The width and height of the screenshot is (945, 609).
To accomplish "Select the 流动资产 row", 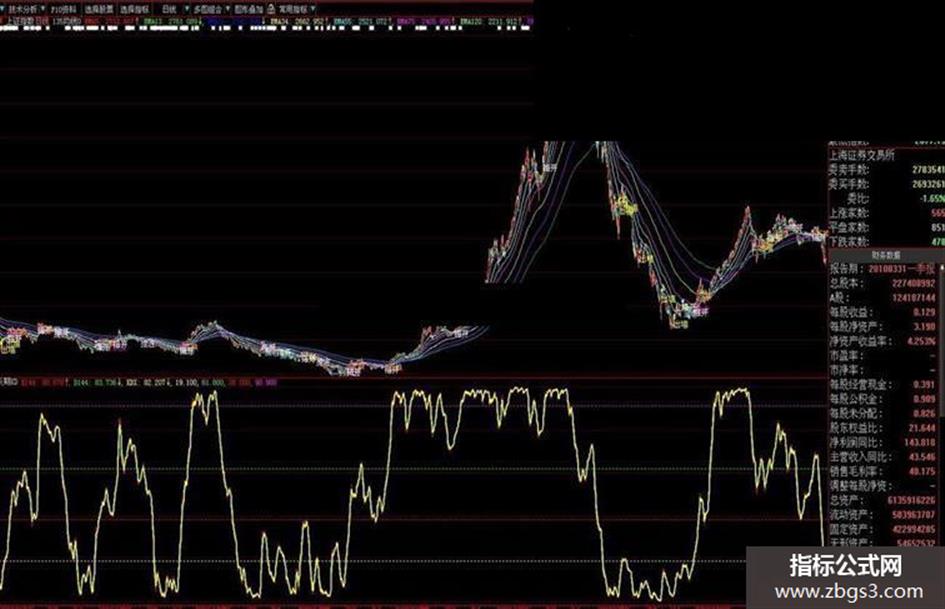I will [x=883, y=514].
